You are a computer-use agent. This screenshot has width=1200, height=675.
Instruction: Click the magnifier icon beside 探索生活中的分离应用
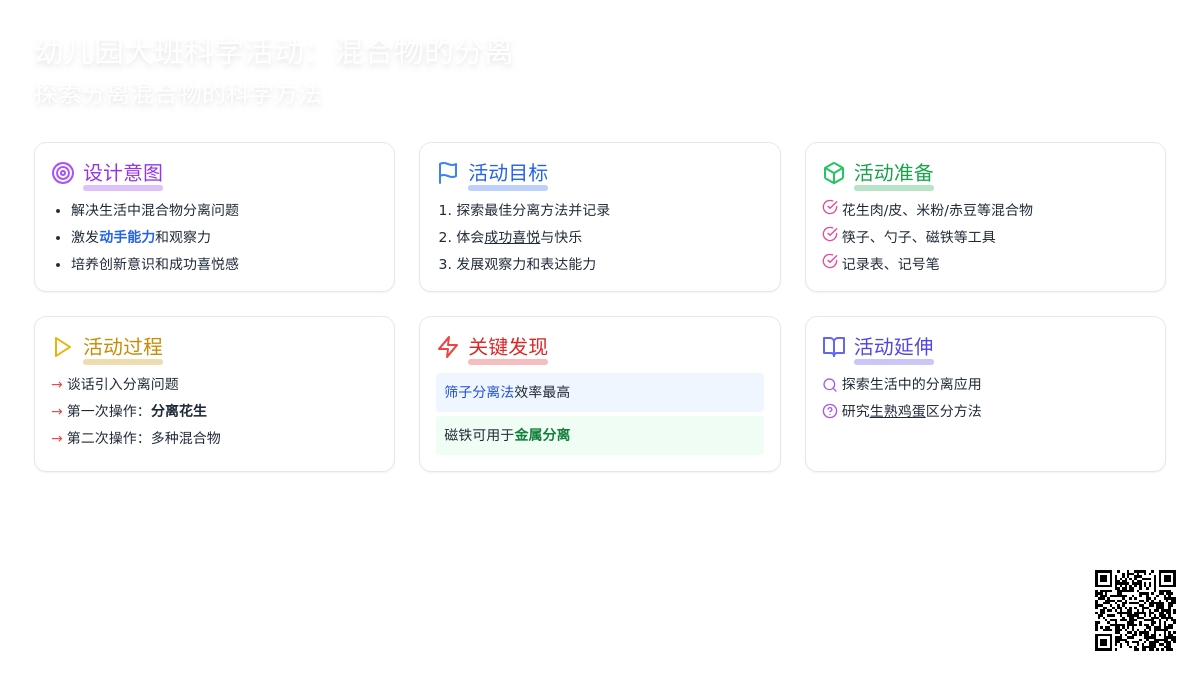coord(830,385)
